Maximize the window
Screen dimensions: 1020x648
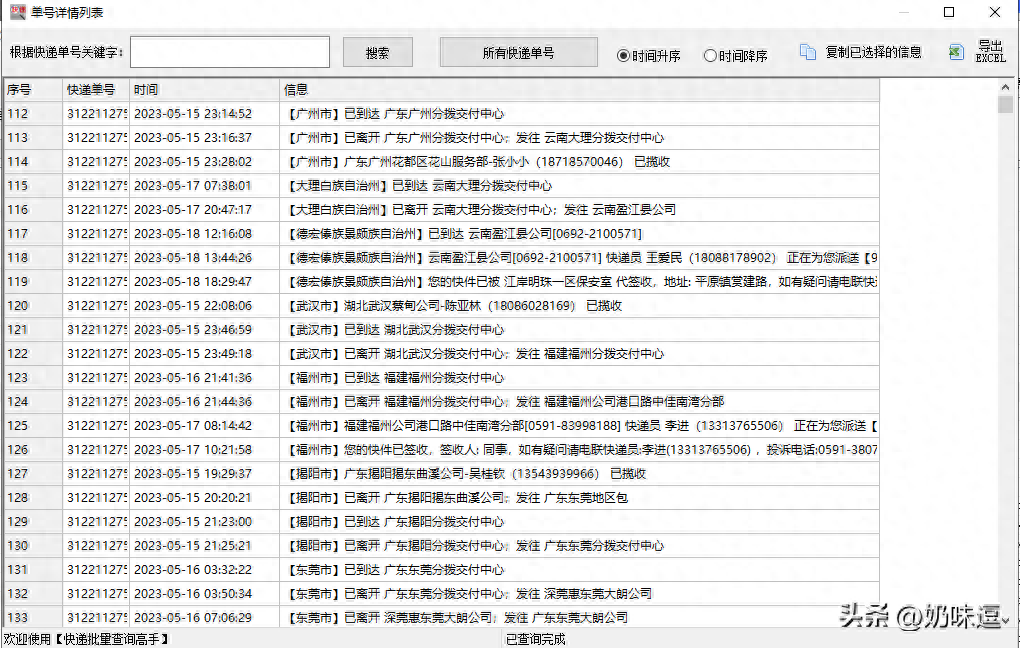[x=949, y=12]
